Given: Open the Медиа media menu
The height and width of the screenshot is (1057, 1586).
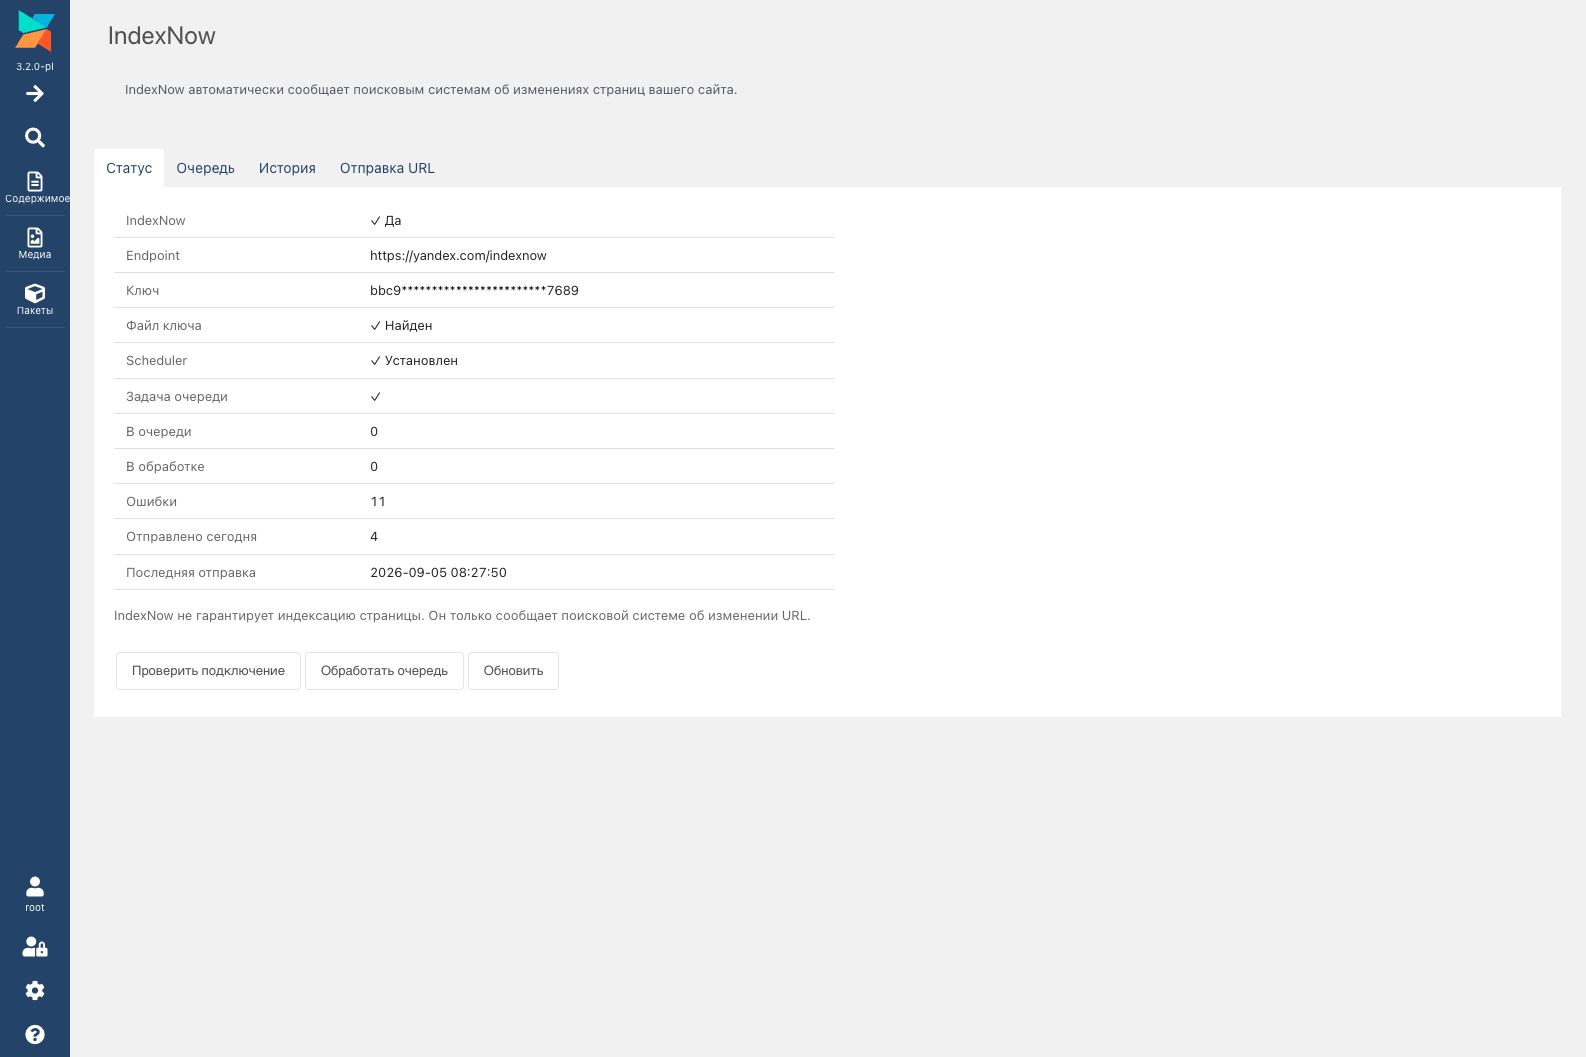Looking at the screenshot, I should (35, 243).
